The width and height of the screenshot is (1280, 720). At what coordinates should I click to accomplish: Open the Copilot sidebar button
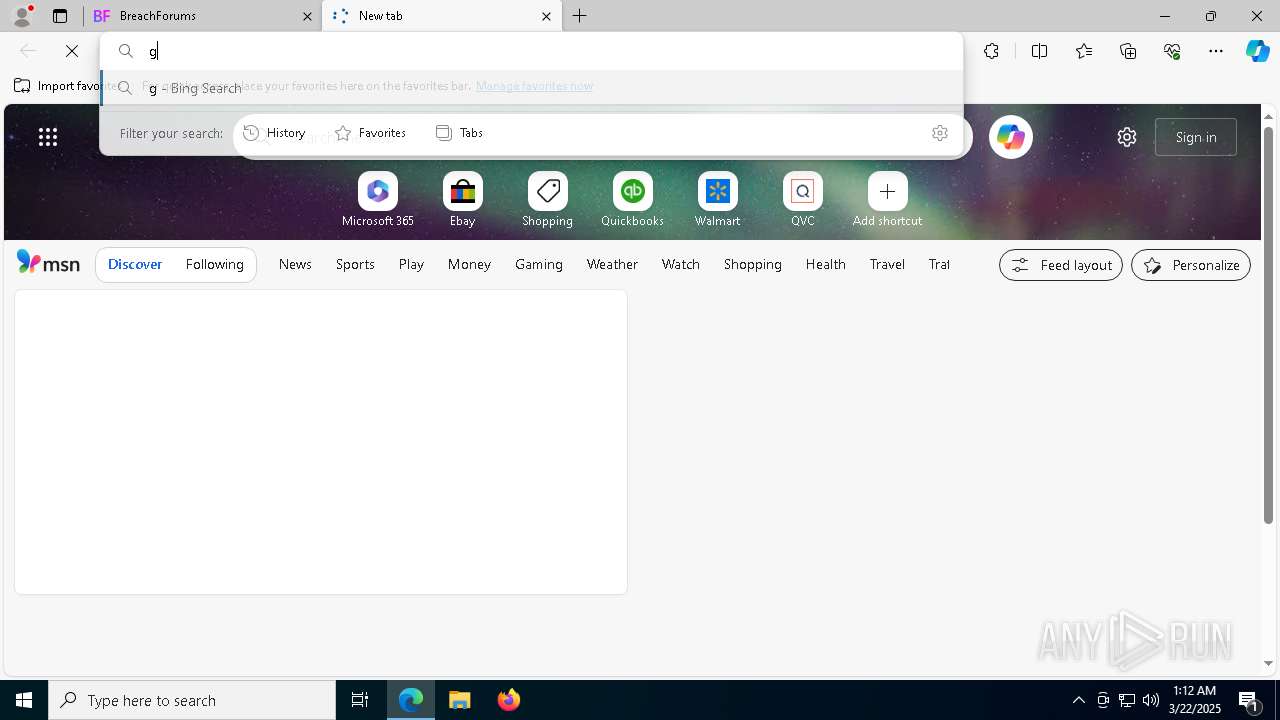click(x=1257, y=51)
